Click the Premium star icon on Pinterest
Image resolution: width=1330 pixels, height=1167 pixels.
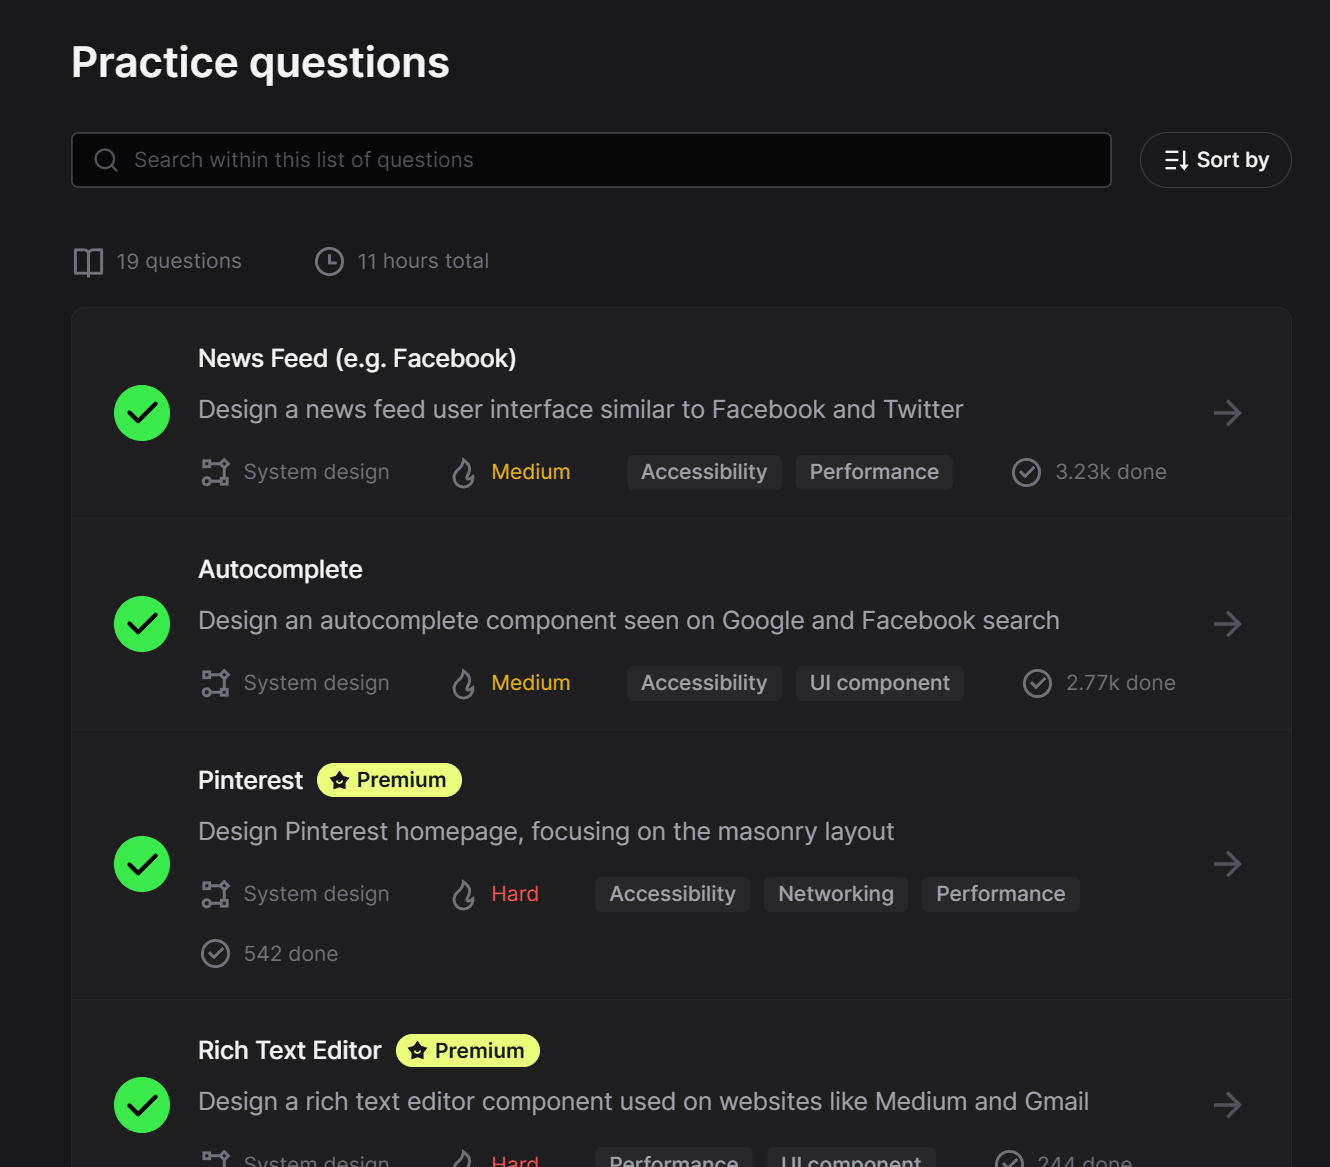pos(339,780)
